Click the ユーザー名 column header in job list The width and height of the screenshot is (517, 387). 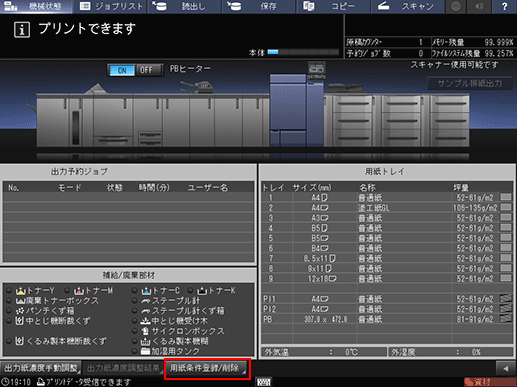point(208,188)
